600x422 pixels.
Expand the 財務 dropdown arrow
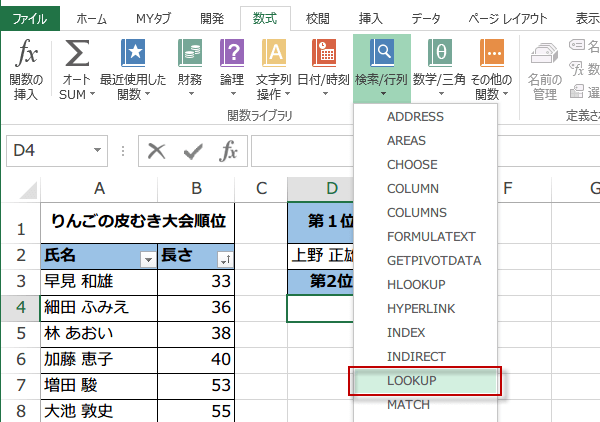click(191, 94)
